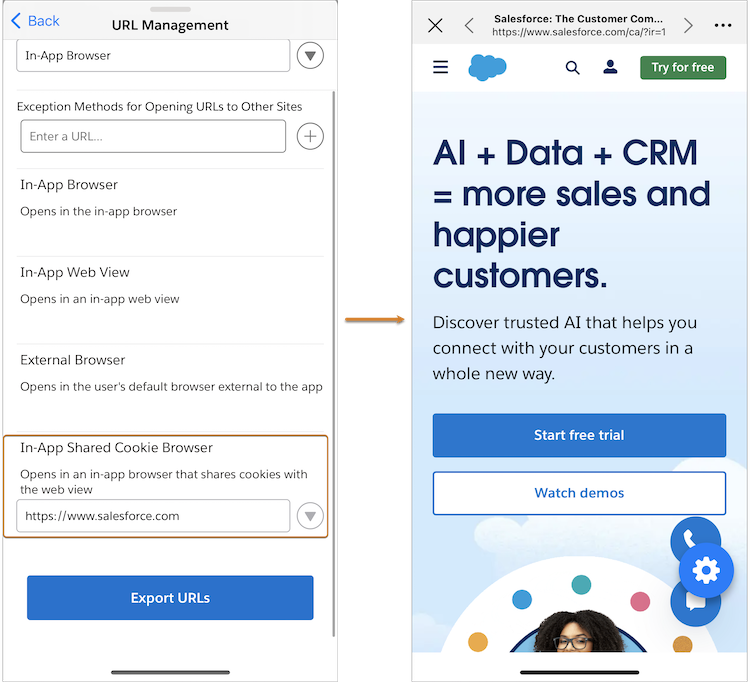The width and height of the screenshot is (750, 682).
Task: Navigate forward in the in-app browser
Action: (x=688, y=25)
